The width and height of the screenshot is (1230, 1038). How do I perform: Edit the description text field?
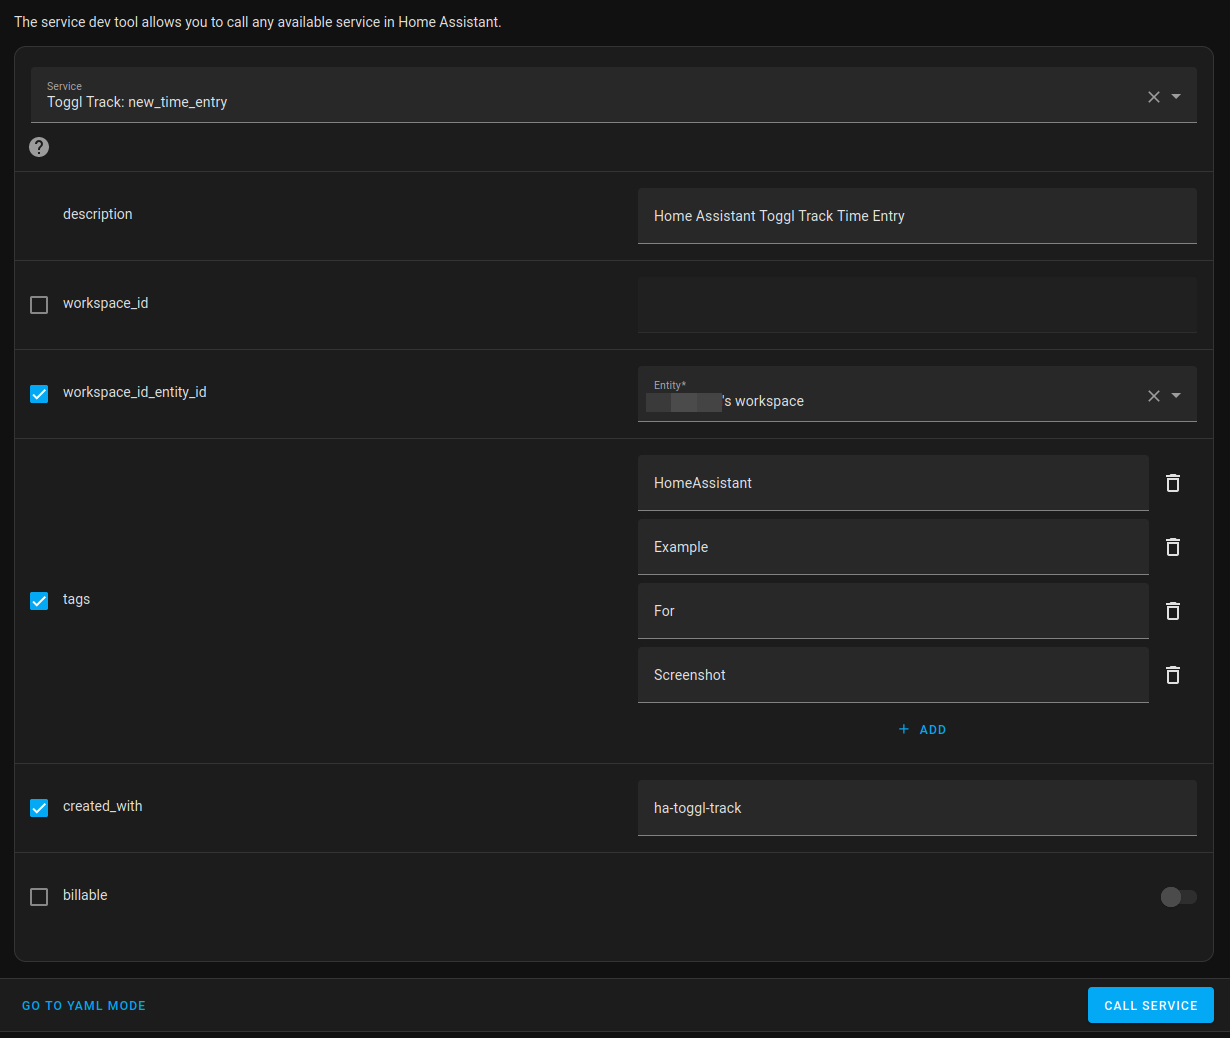[917, 216]
